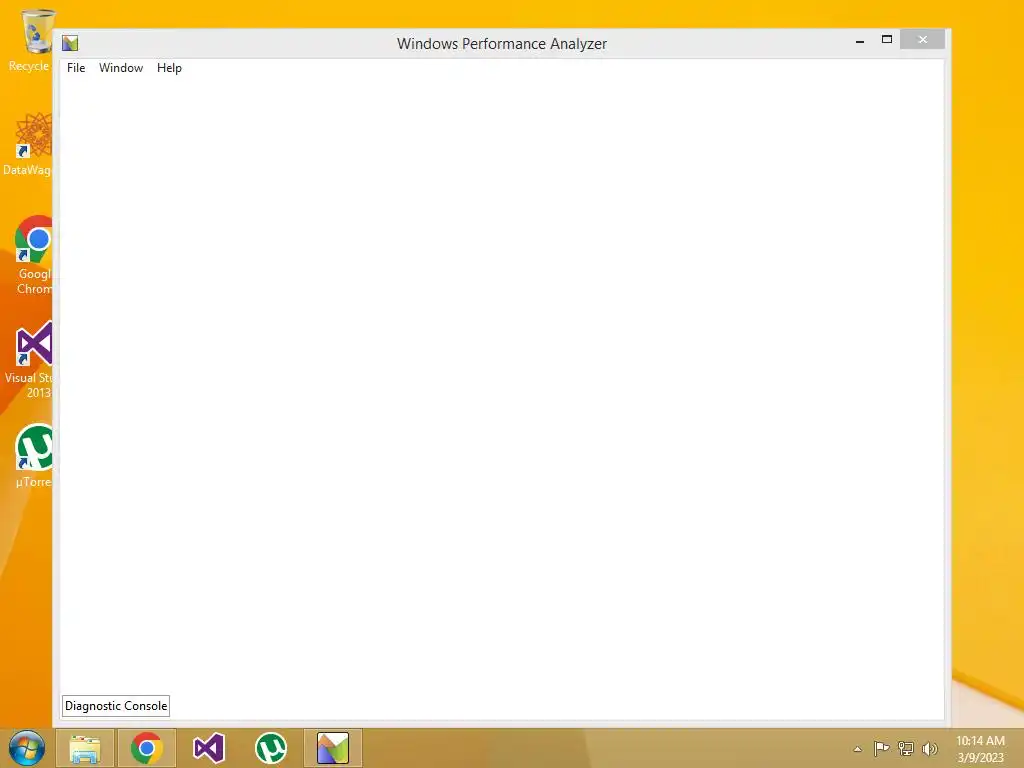Show hidden system tray icons
Viewport: 1024px width, 768px height.
point(857,749)
